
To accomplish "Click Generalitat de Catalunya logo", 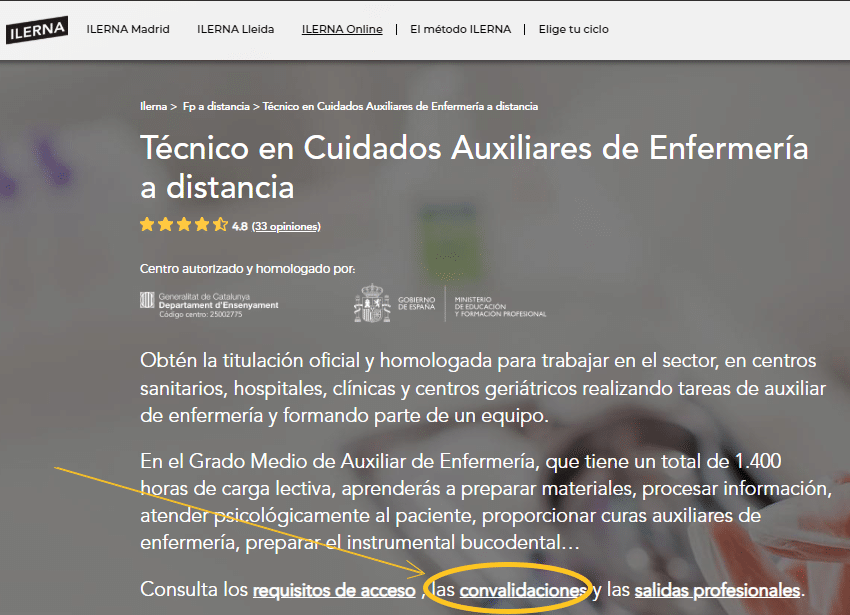I will click(x=209, y=305).
